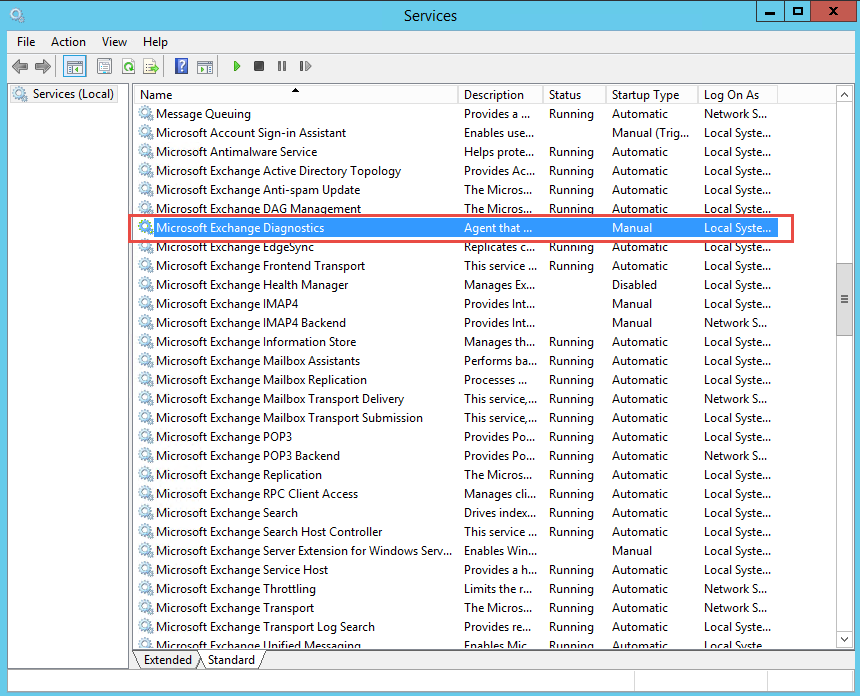Click Disabled startup type of Health Manager
The height and width of the screenshot is (696, 860).
click(634, 285)
